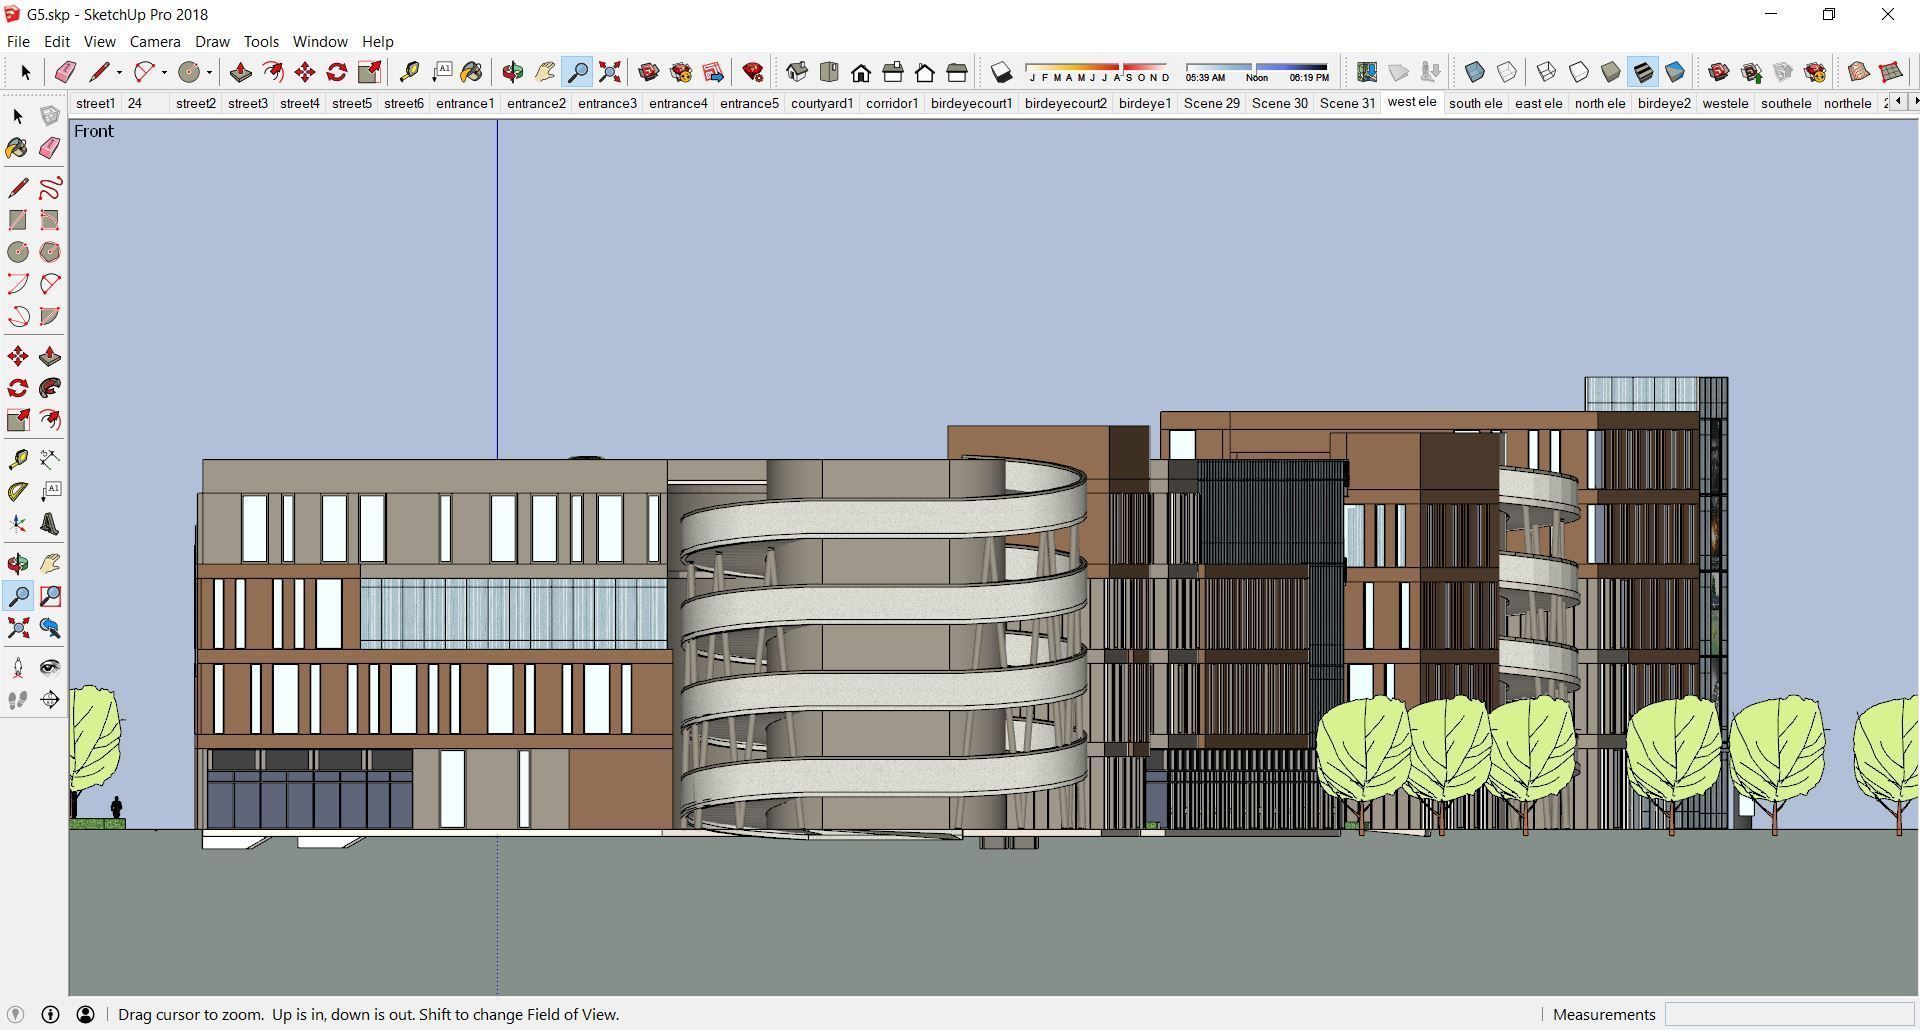Select the Position Camera tool

(18, 668)
